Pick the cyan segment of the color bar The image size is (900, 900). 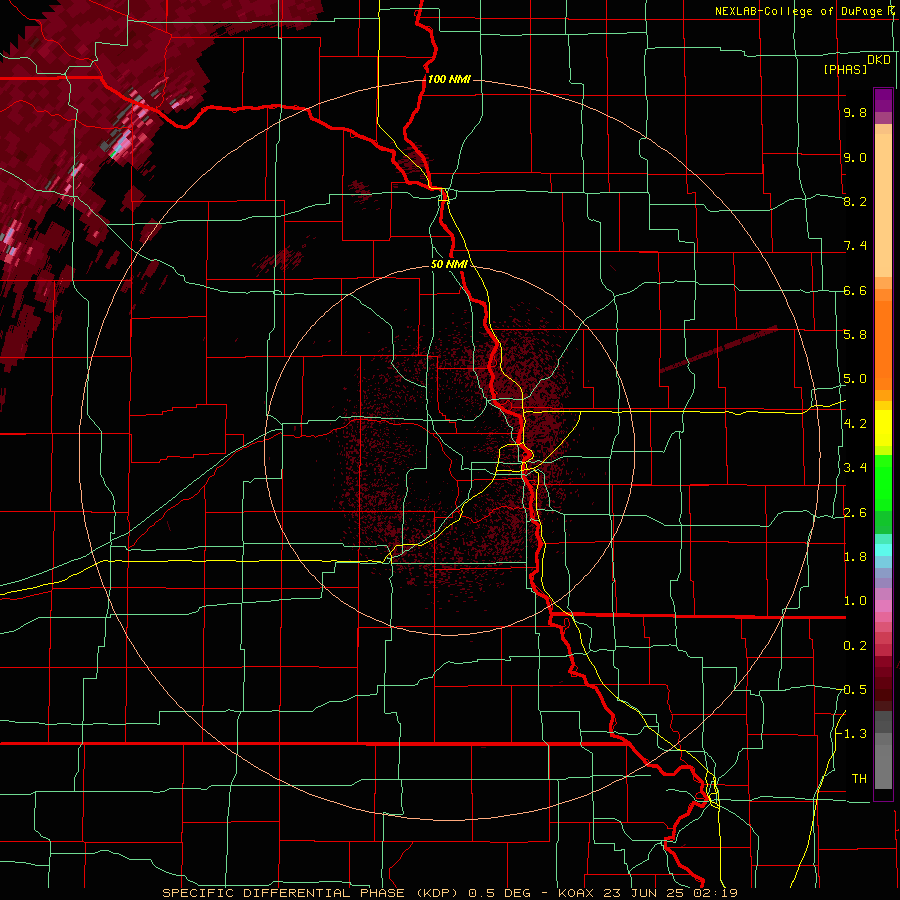coord(883,549)
